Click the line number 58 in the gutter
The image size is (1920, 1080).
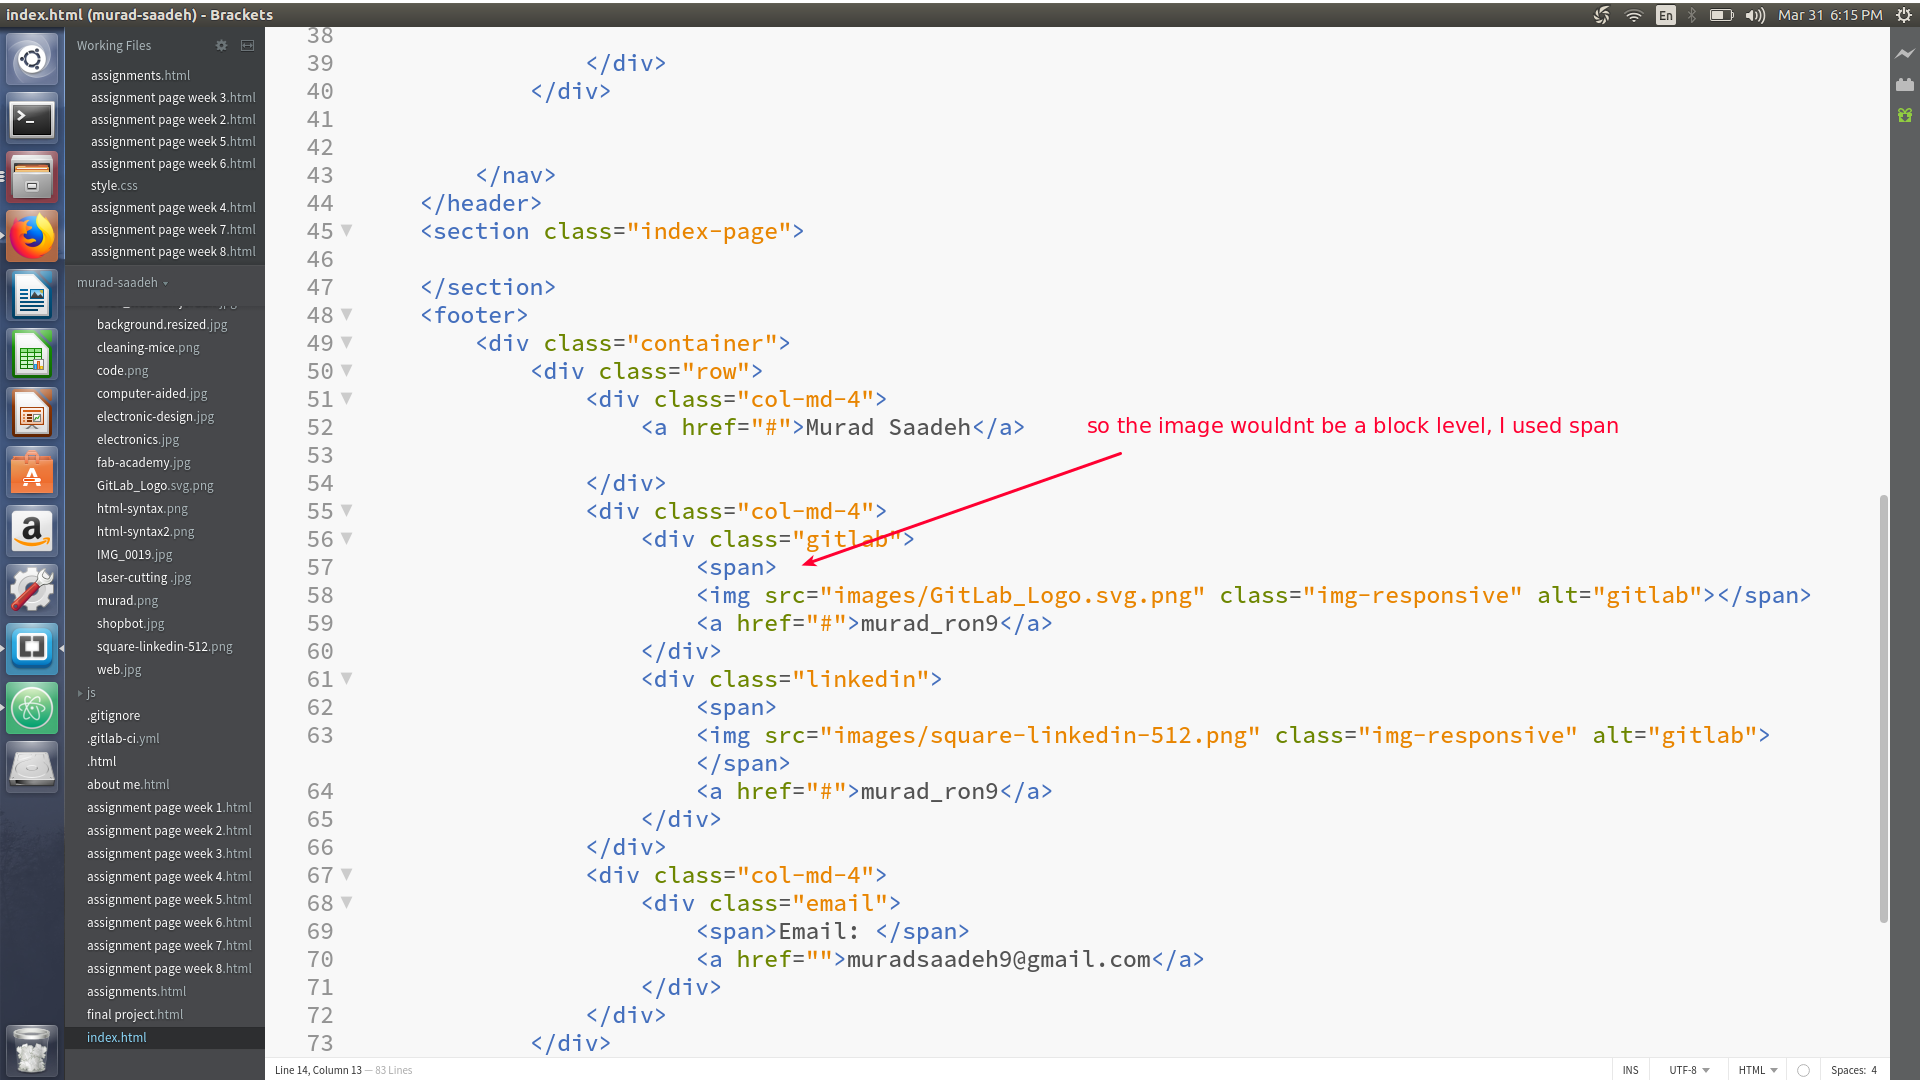(x=320, y=595)
